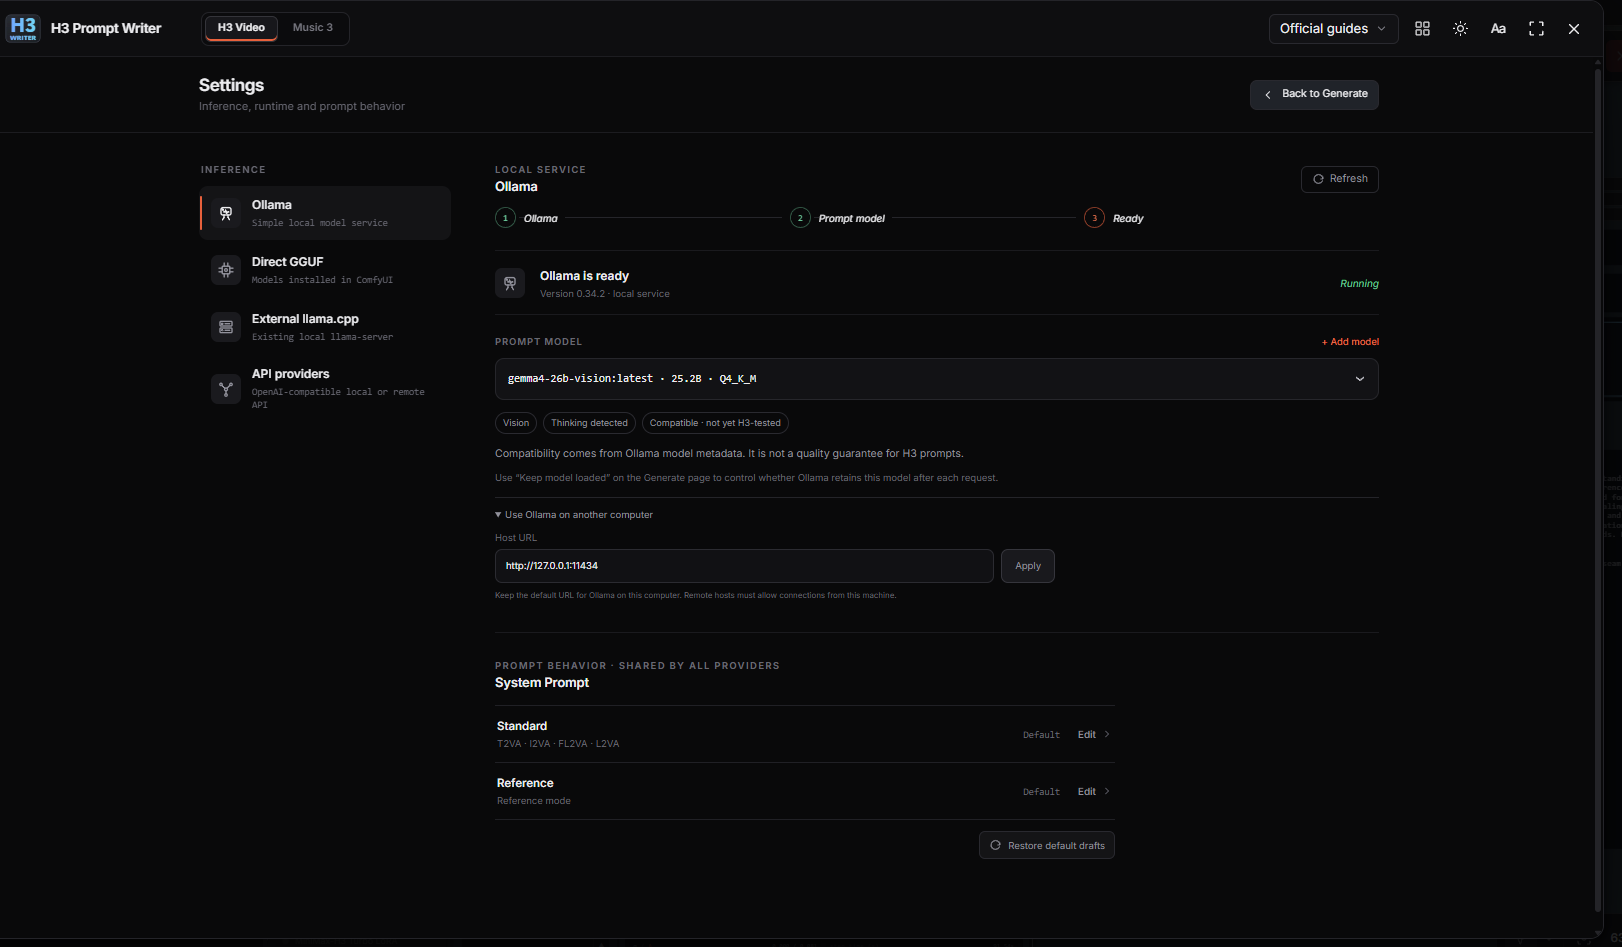The height and width of the screenshot is (947, 1622).
Task: Collapse Use Ollama on another computer
Action: point(574,515)
